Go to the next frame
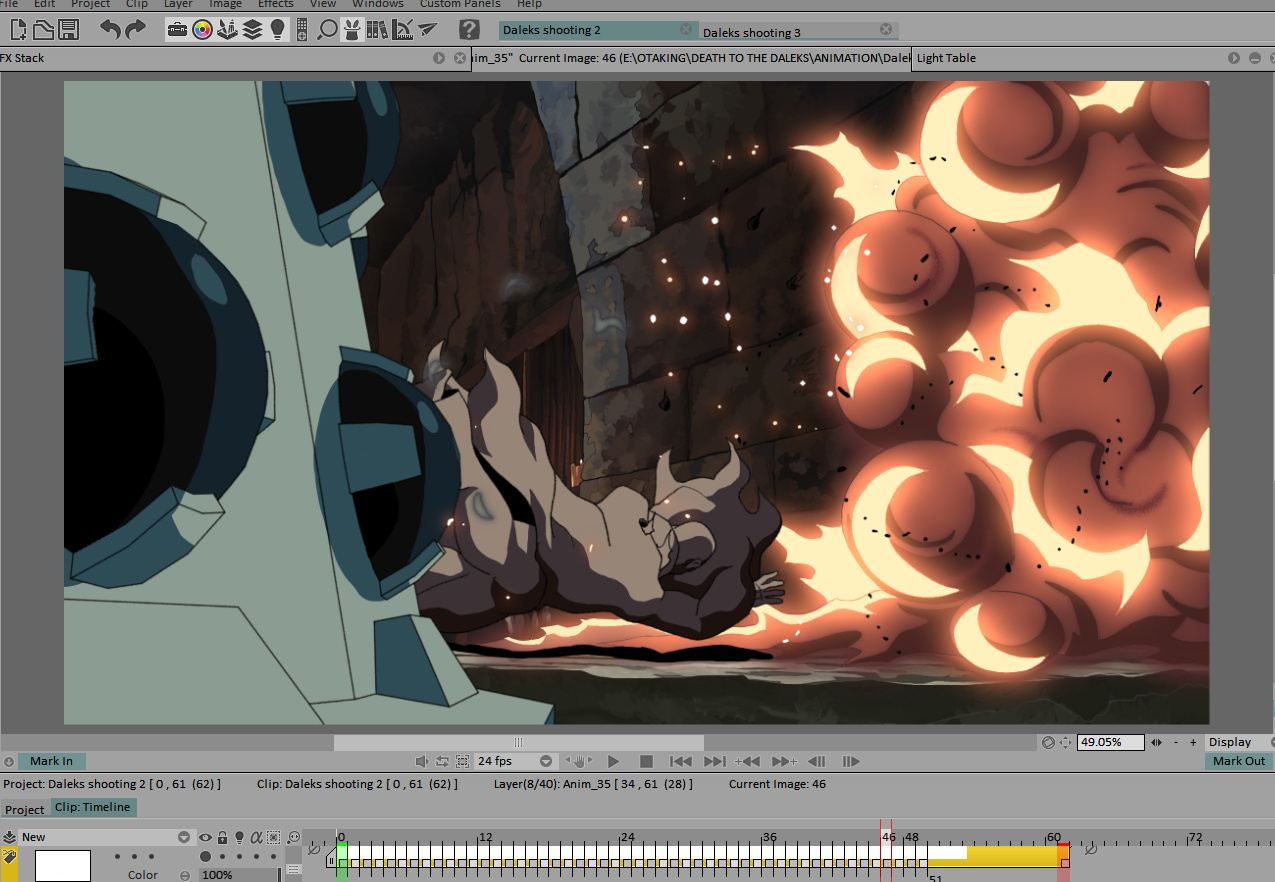 coord(851,761)
